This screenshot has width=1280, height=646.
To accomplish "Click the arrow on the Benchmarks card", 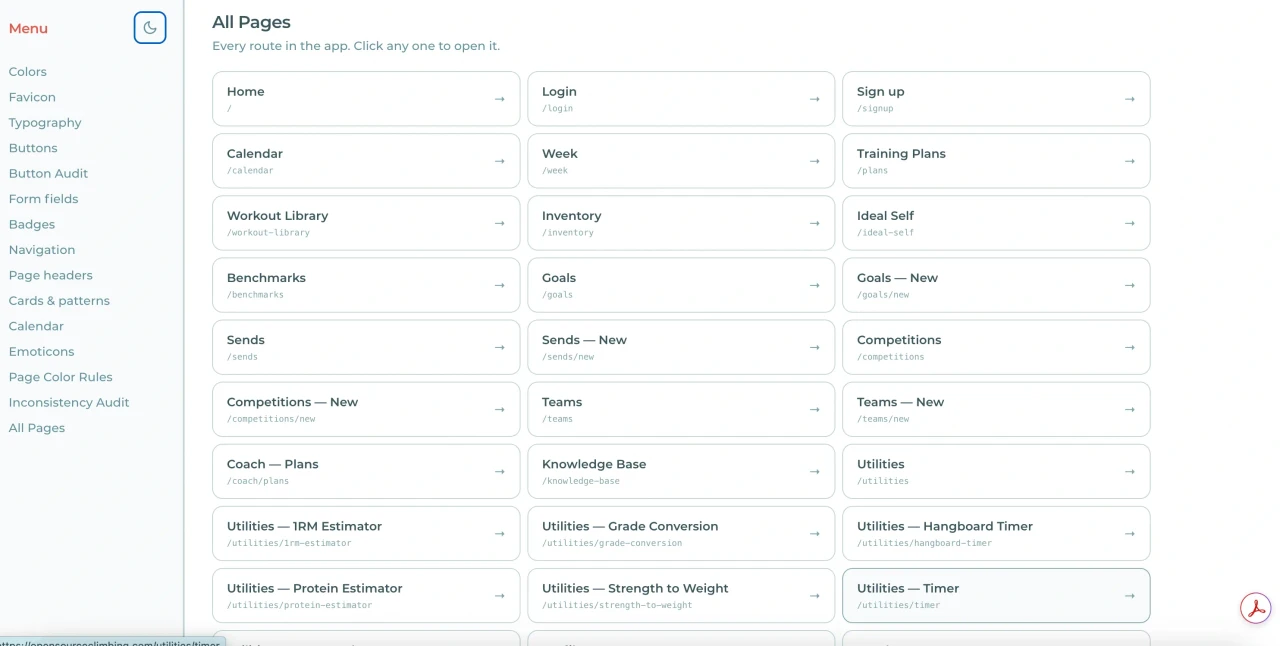I will click(x=500, y=285).
